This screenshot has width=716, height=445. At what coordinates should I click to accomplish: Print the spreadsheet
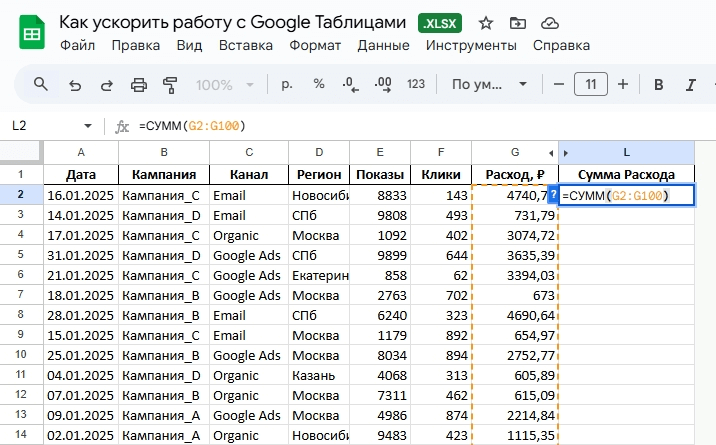(139, 85)
